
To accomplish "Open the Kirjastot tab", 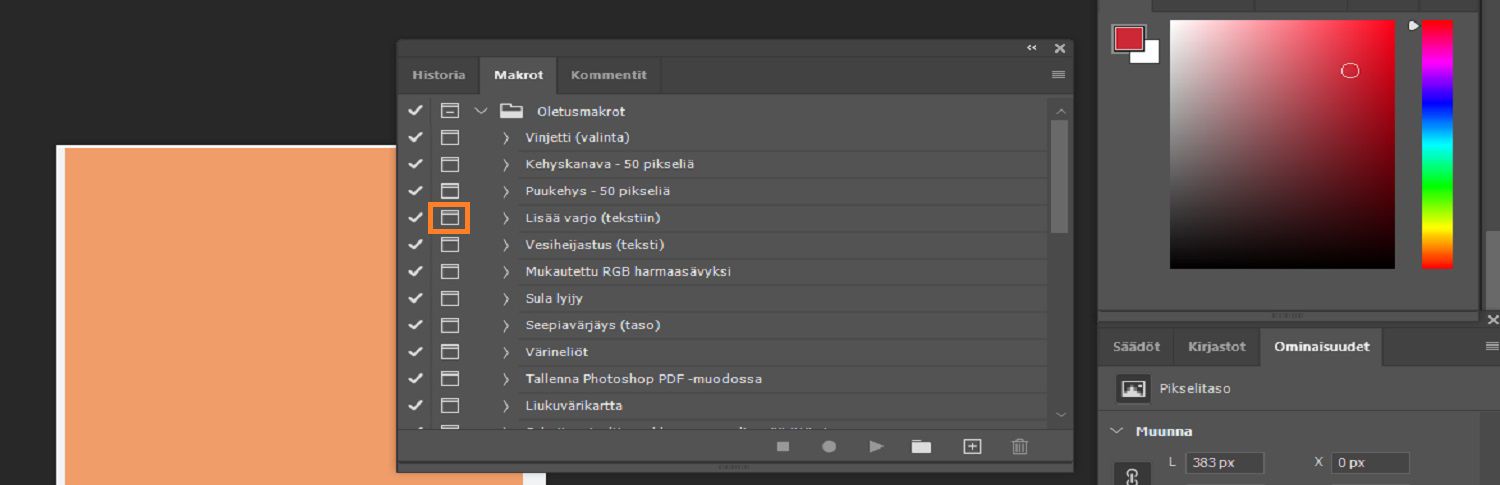I will 1217,346.
